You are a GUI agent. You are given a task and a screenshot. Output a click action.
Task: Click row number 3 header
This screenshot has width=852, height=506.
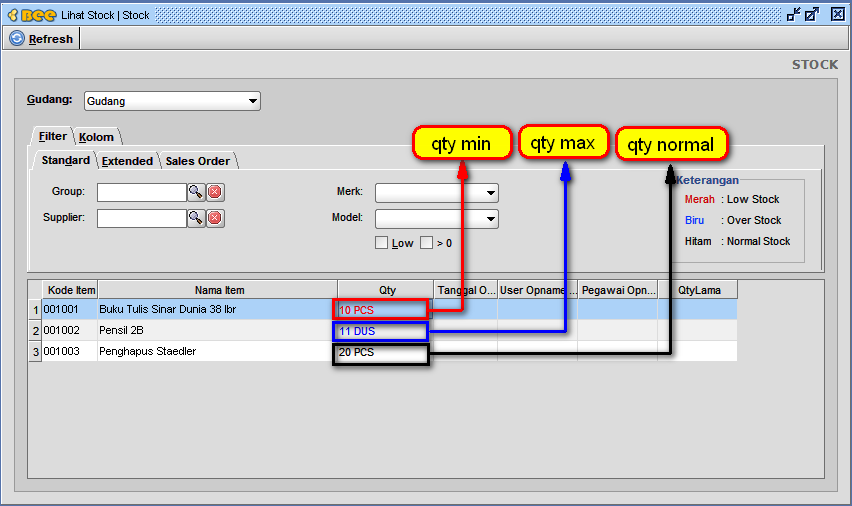pyautogui.click(x=35, y=352)
